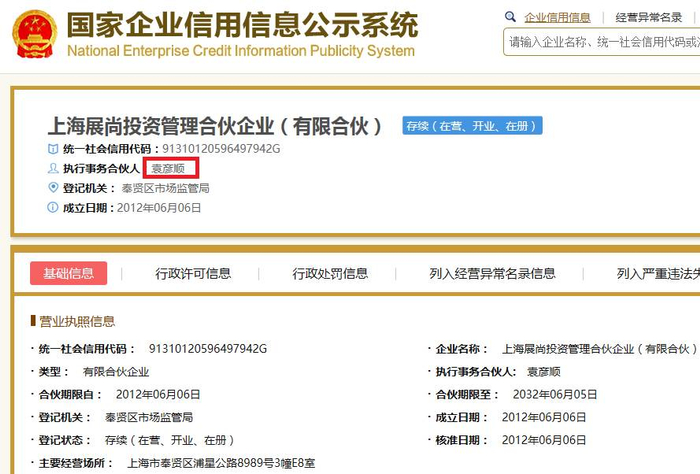Select license section credit code value 91310120596497942G
The image size is (700, 474).
208,349
